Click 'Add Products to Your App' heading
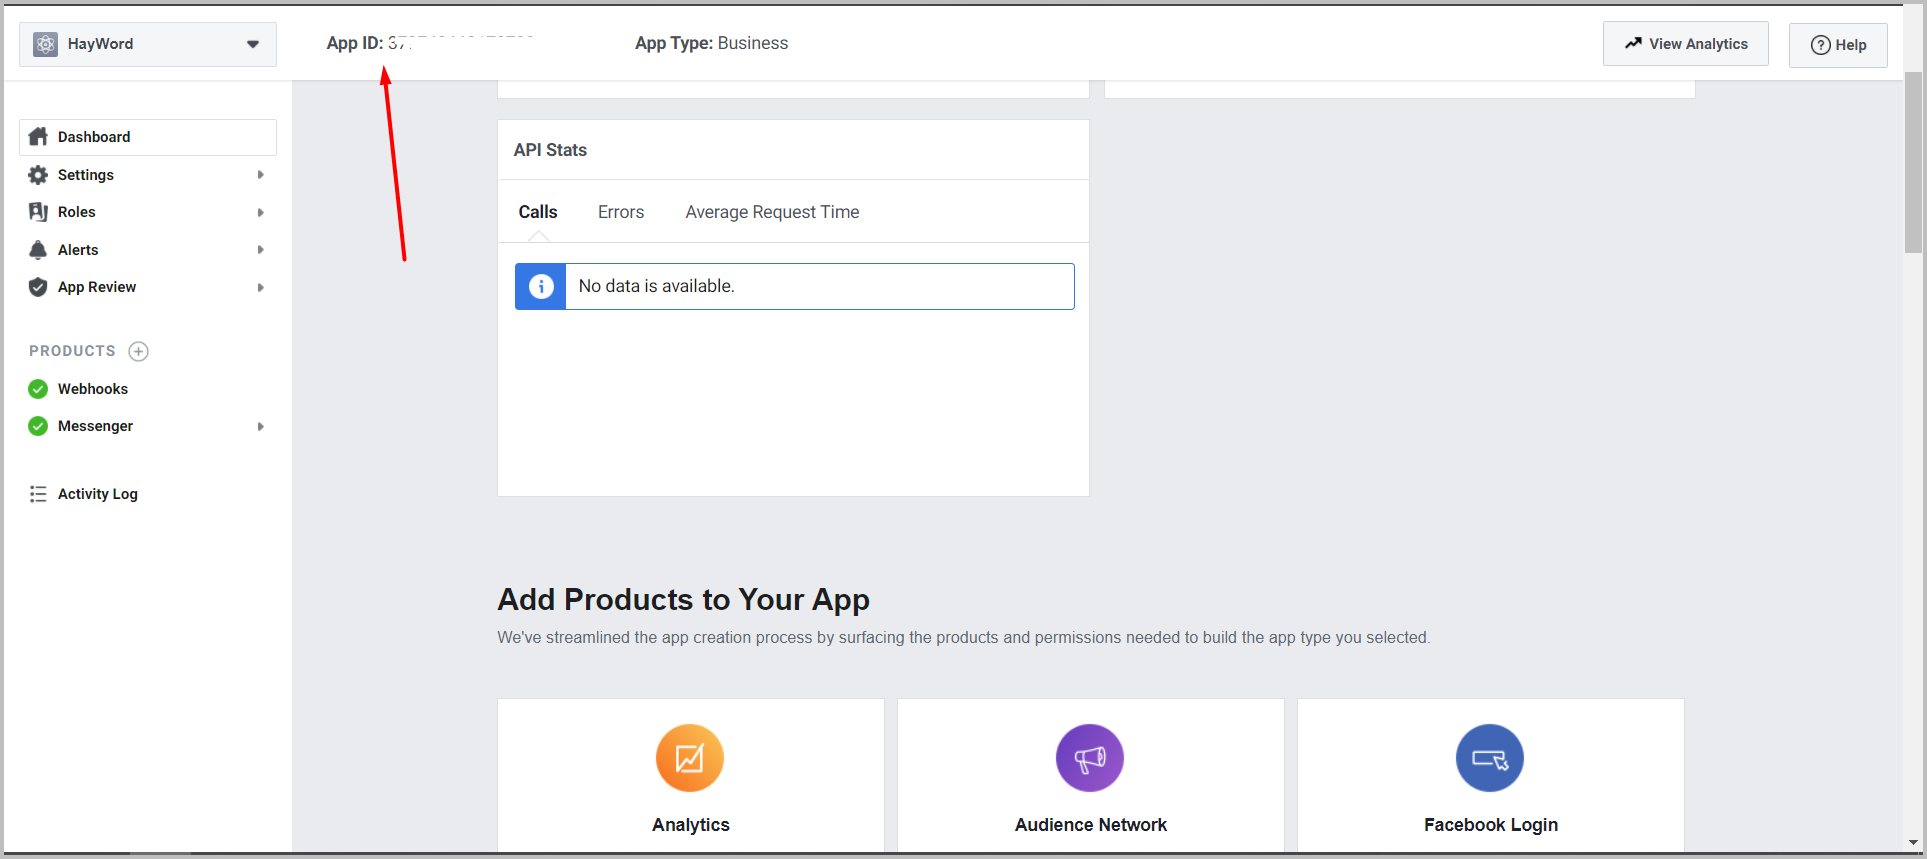 point(684,599)
